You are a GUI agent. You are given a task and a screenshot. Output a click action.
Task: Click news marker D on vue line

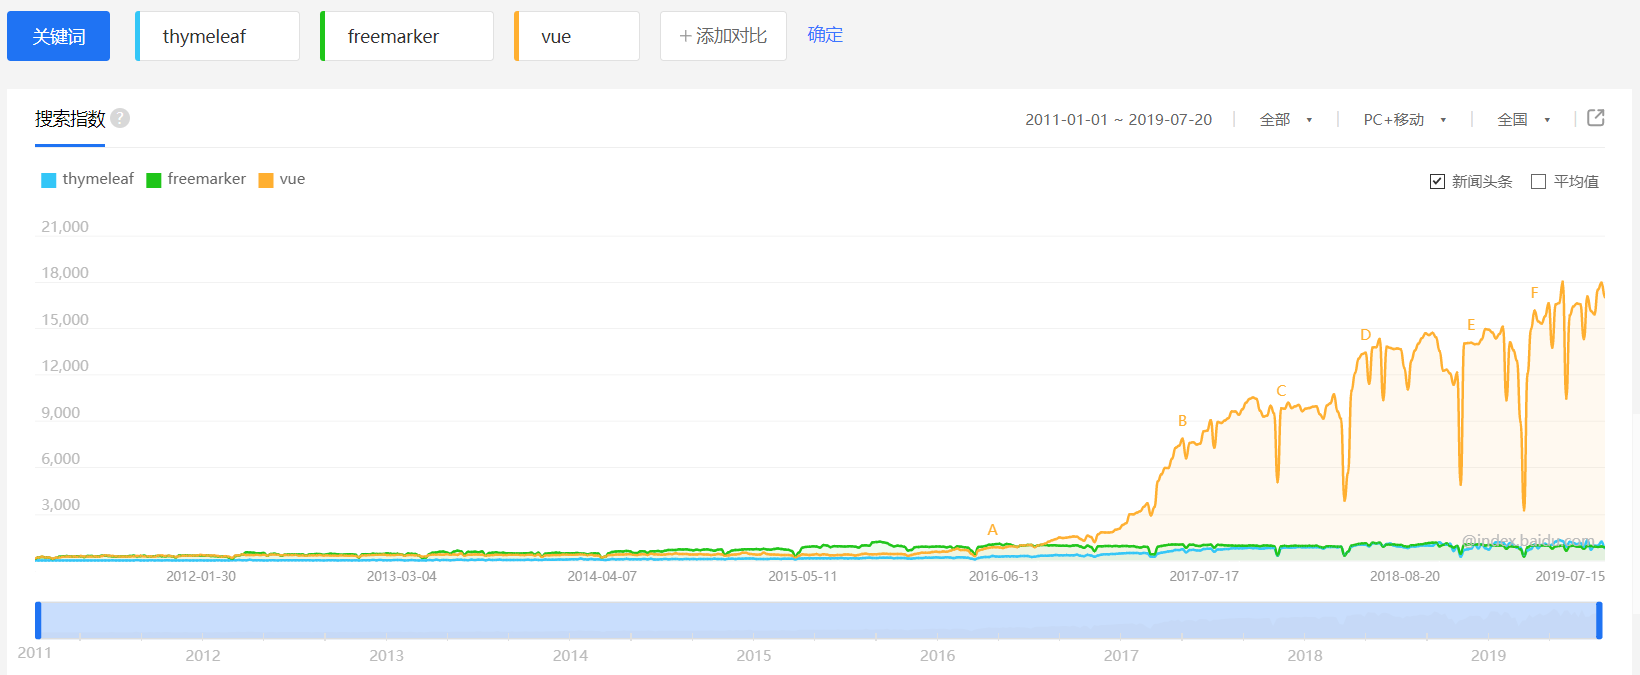1365,335
